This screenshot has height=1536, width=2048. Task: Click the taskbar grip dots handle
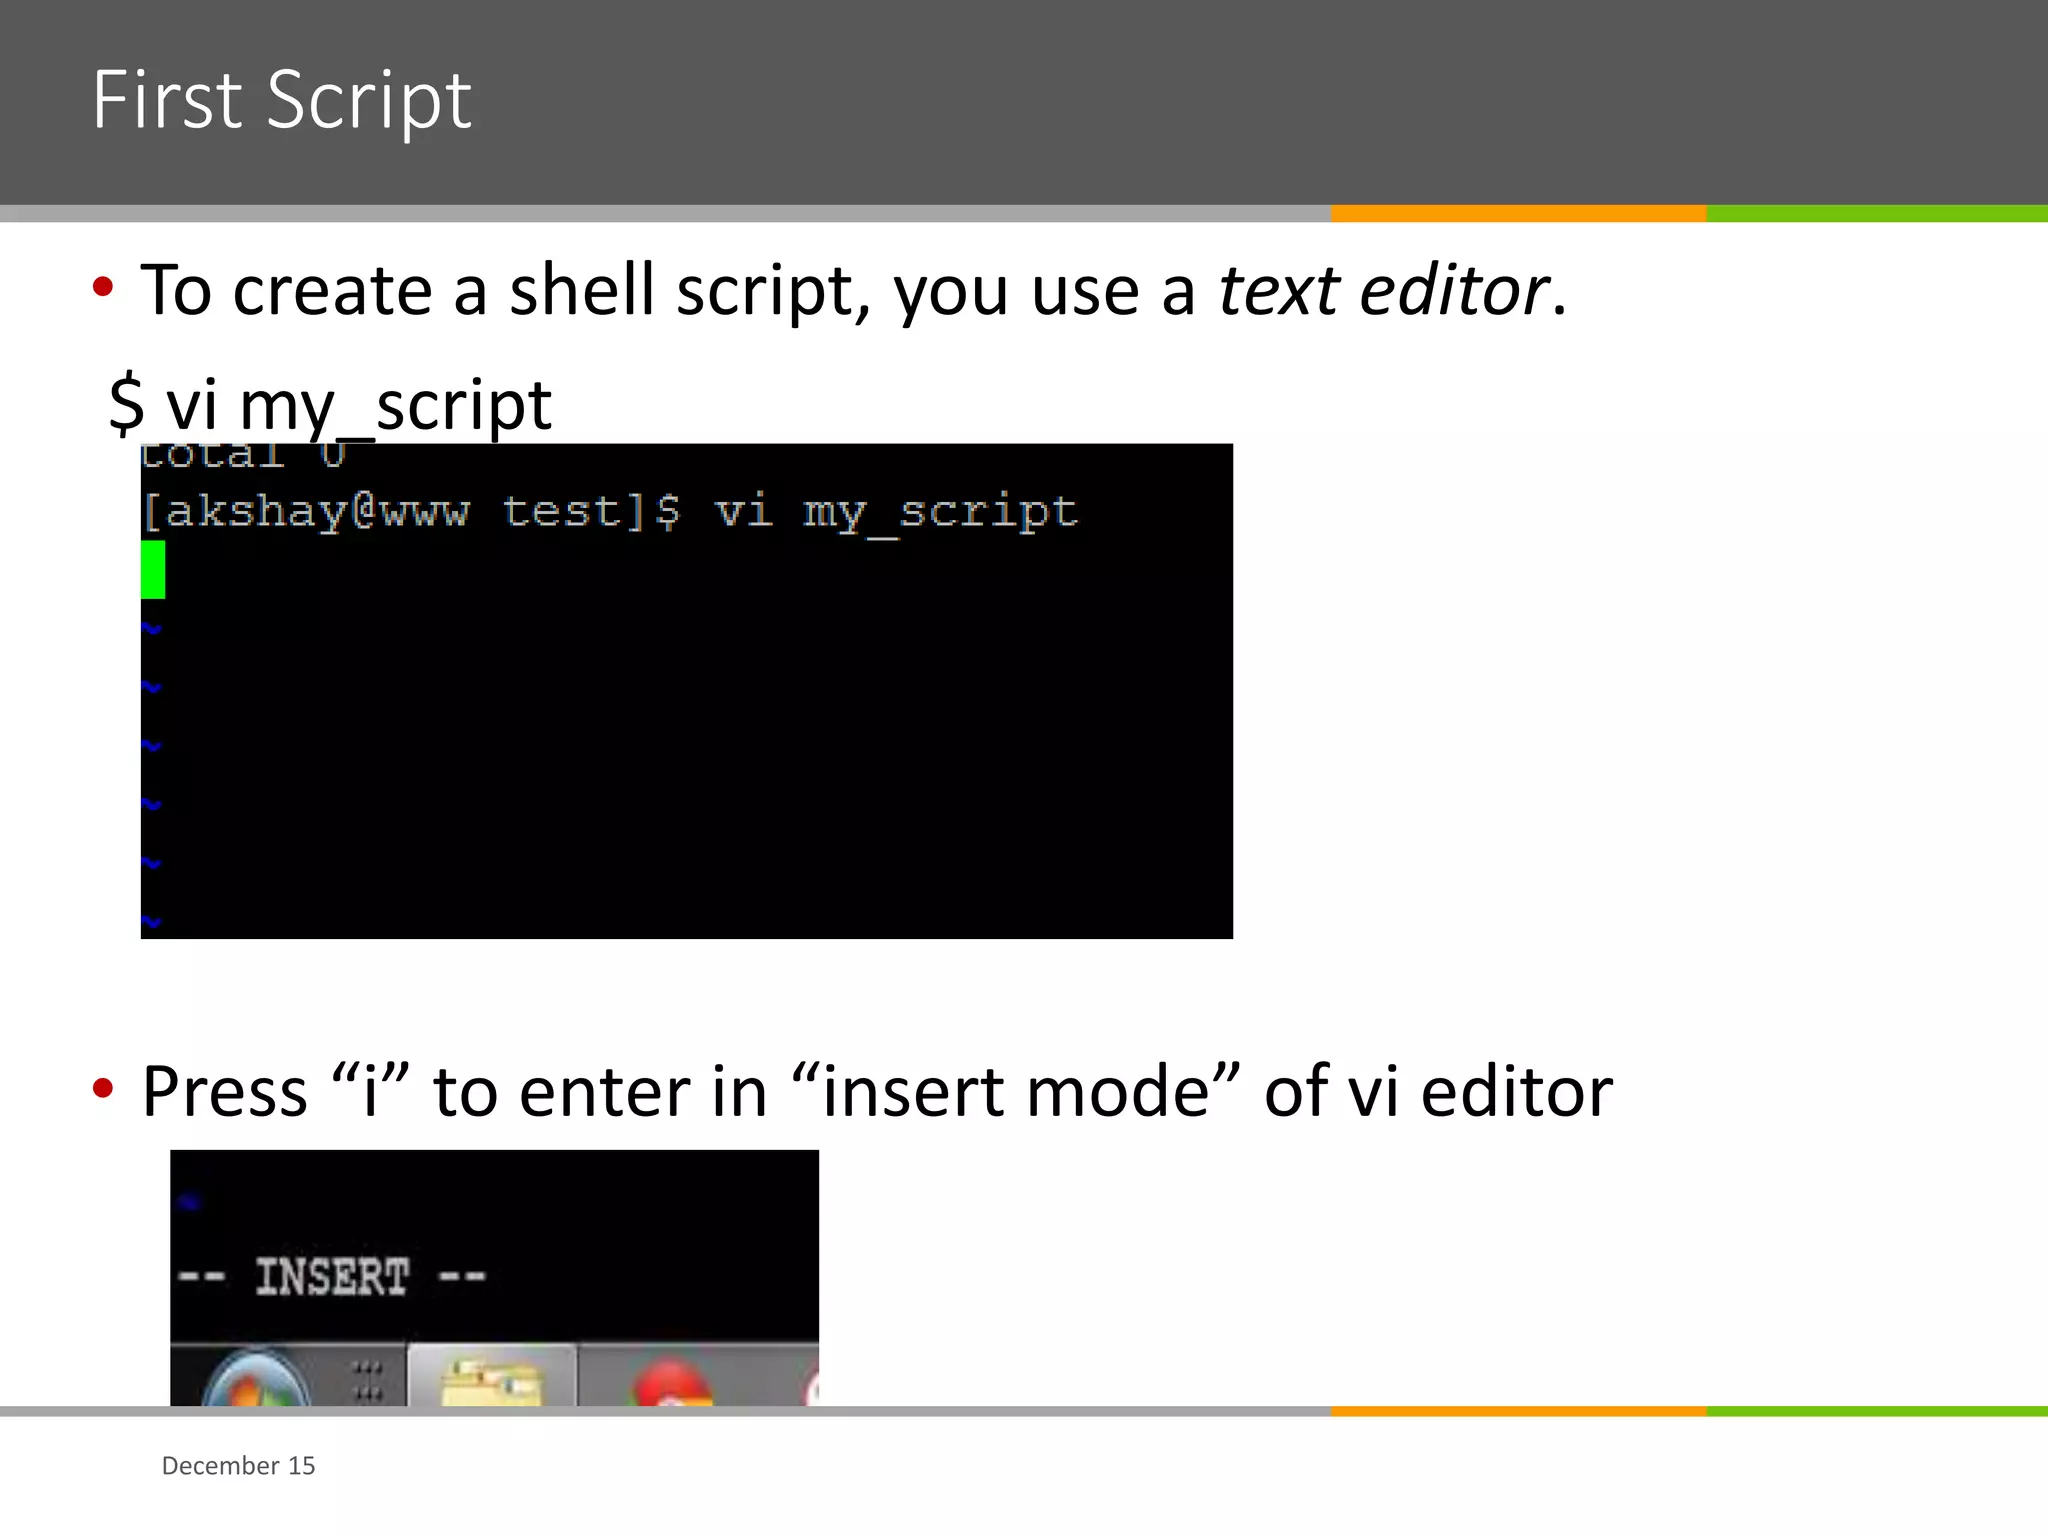(367, 1379)
